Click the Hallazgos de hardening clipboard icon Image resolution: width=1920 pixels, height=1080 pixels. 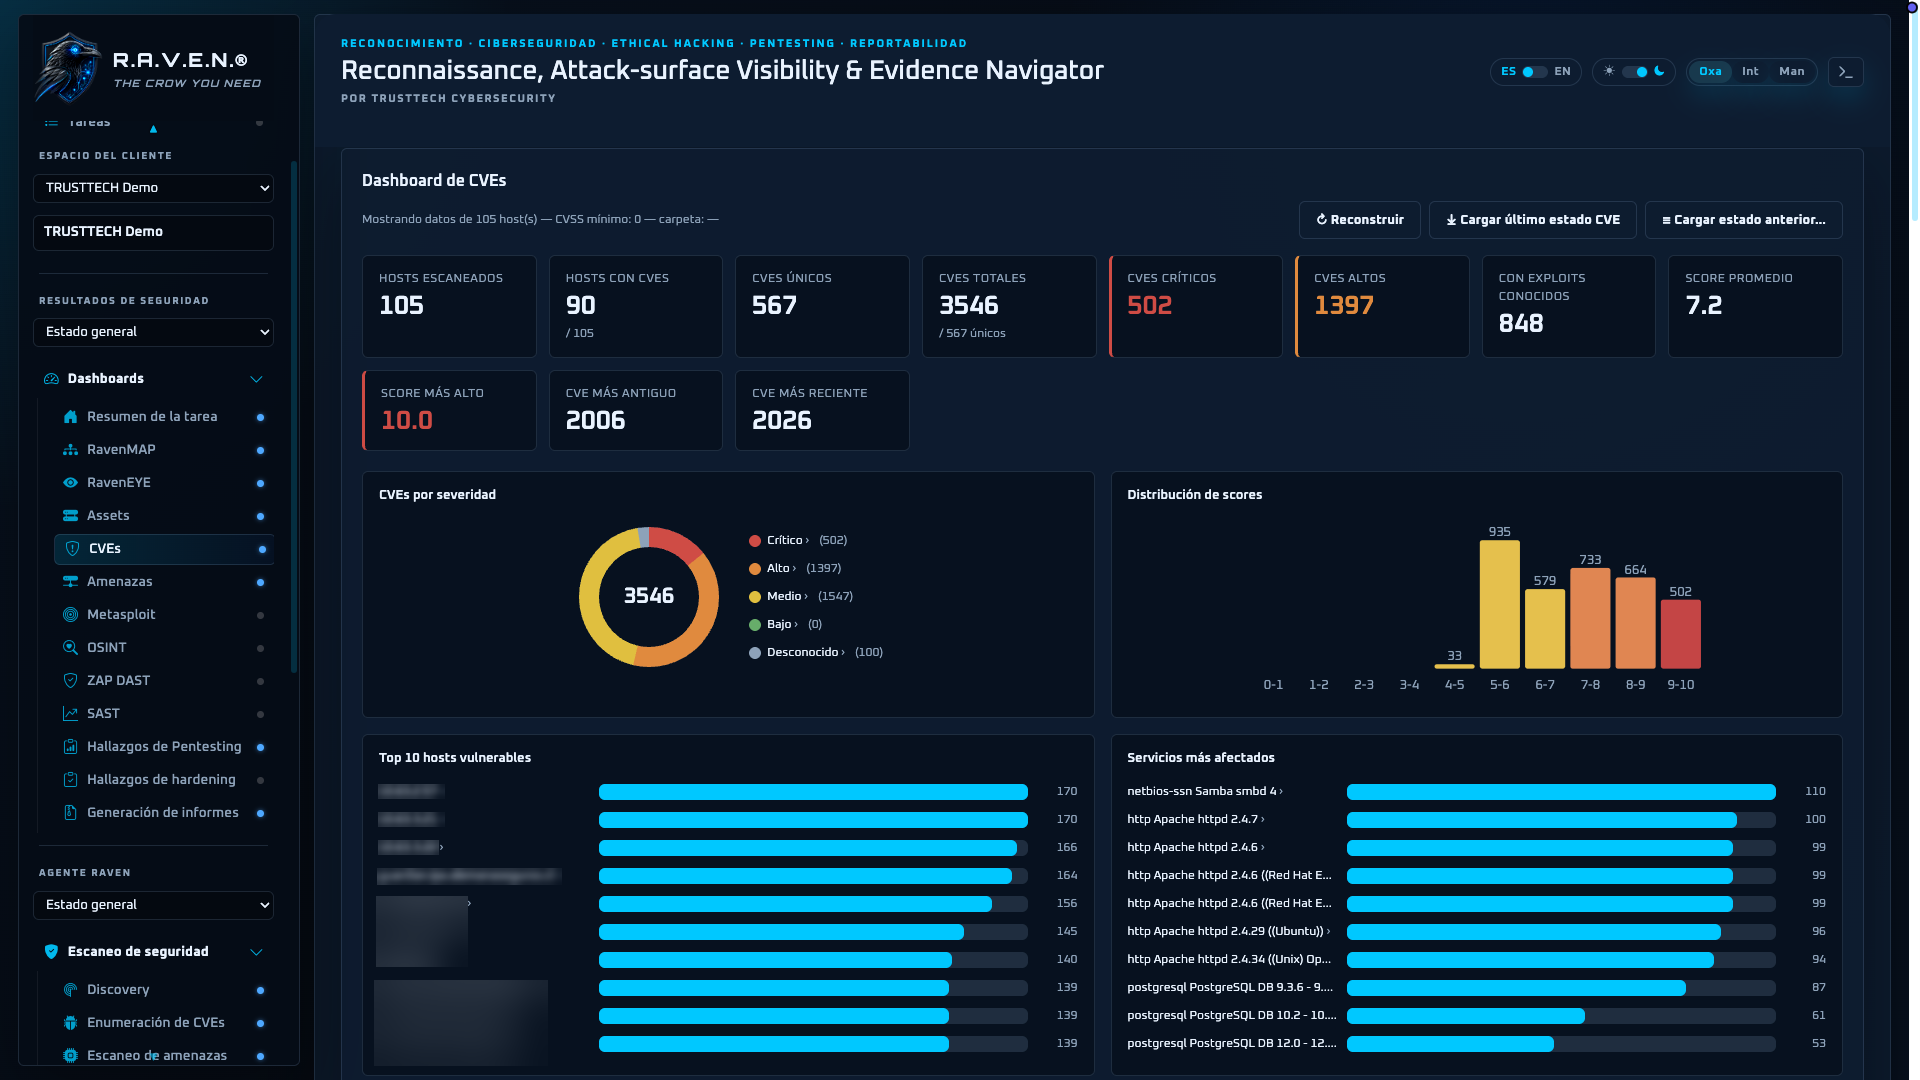[70, 780]
